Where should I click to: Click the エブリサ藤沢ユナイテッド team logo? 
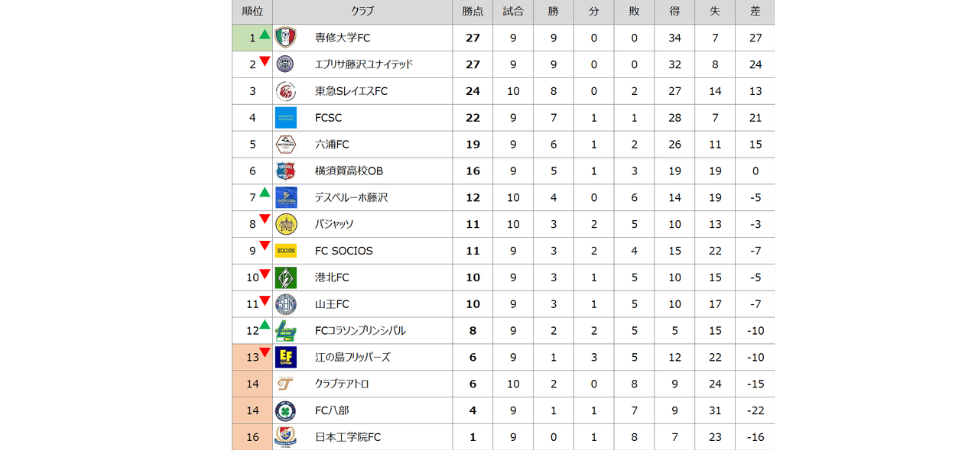286,64
